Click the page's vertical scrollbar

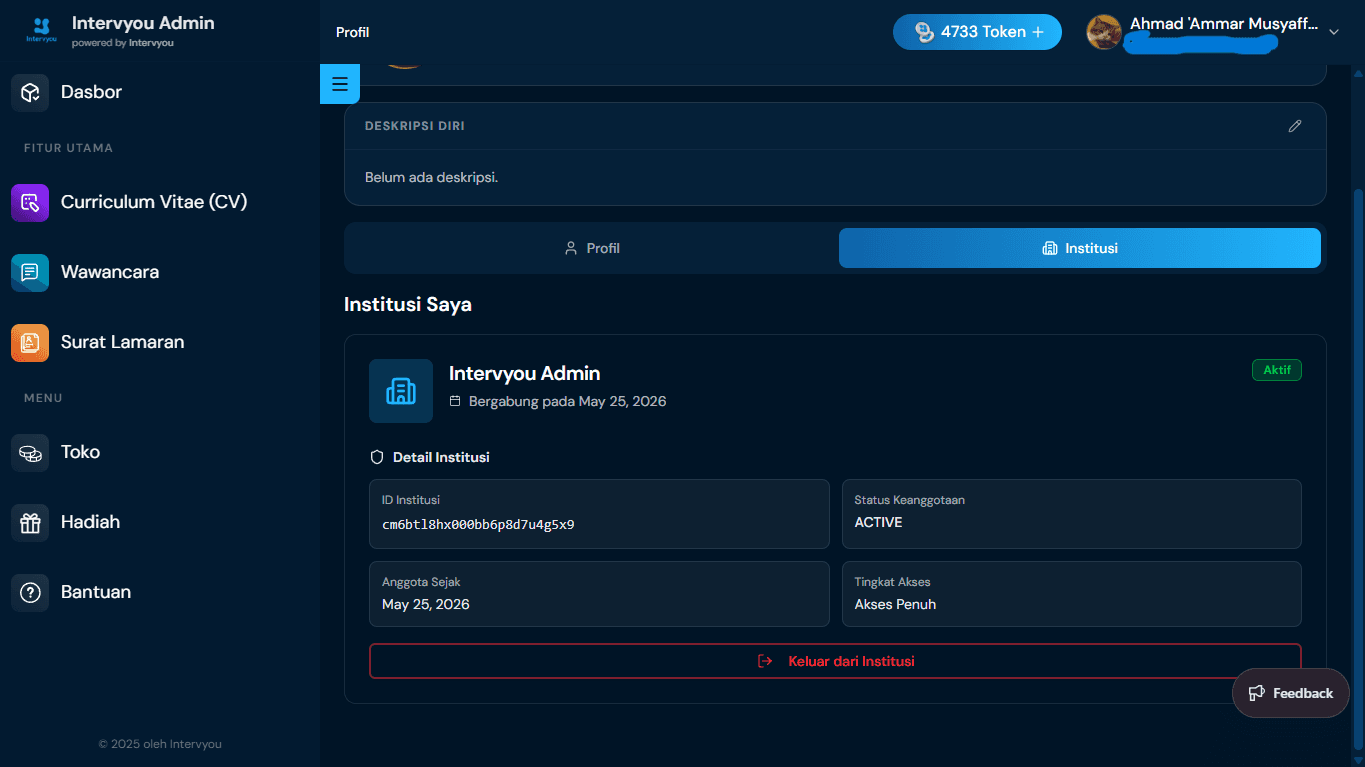tap(1358, 470)
